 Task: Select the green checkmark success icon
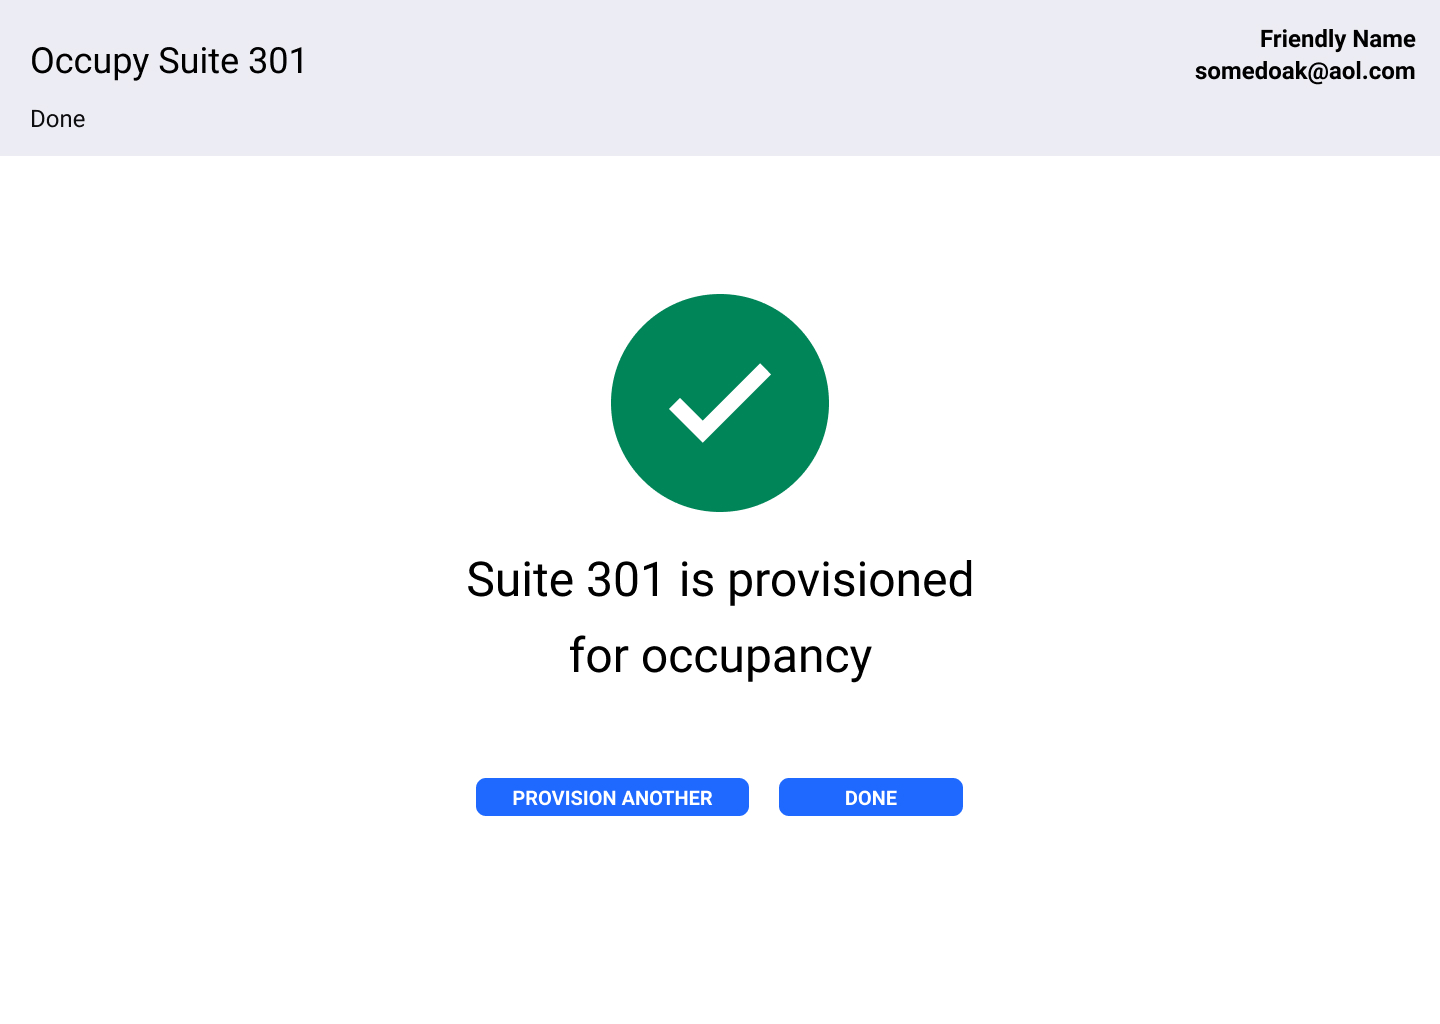[720, 403]
